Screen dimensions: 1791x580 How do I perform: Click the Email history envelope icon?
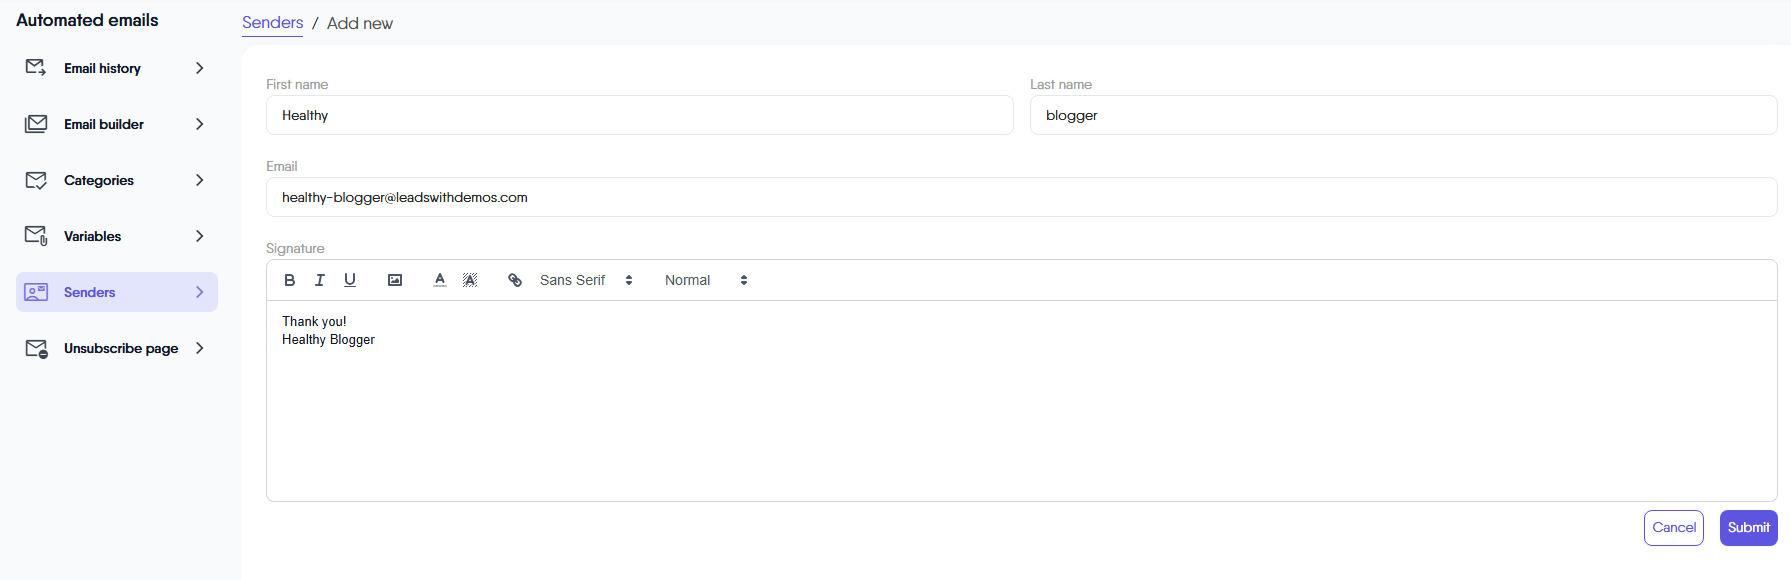(x=36, y=68)
